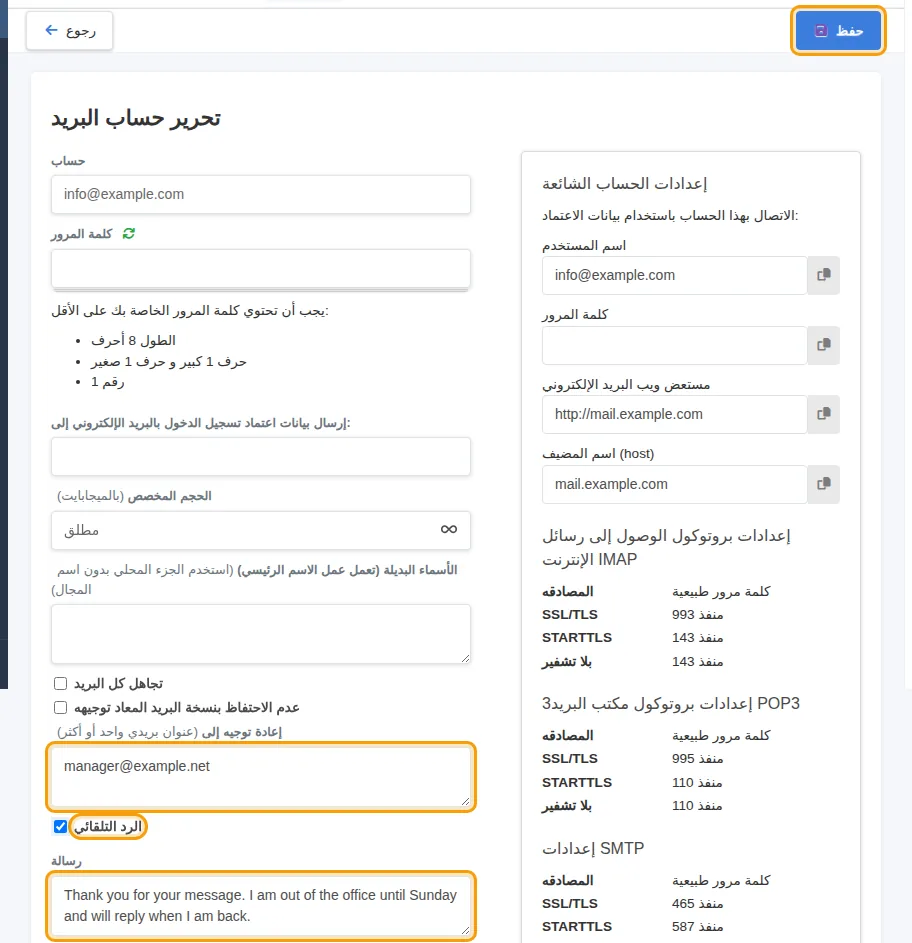Click the IMAP STARTTLS port منفذ 143
The width and height of the screenshot is (912, 943).
(x=698, y=637)
